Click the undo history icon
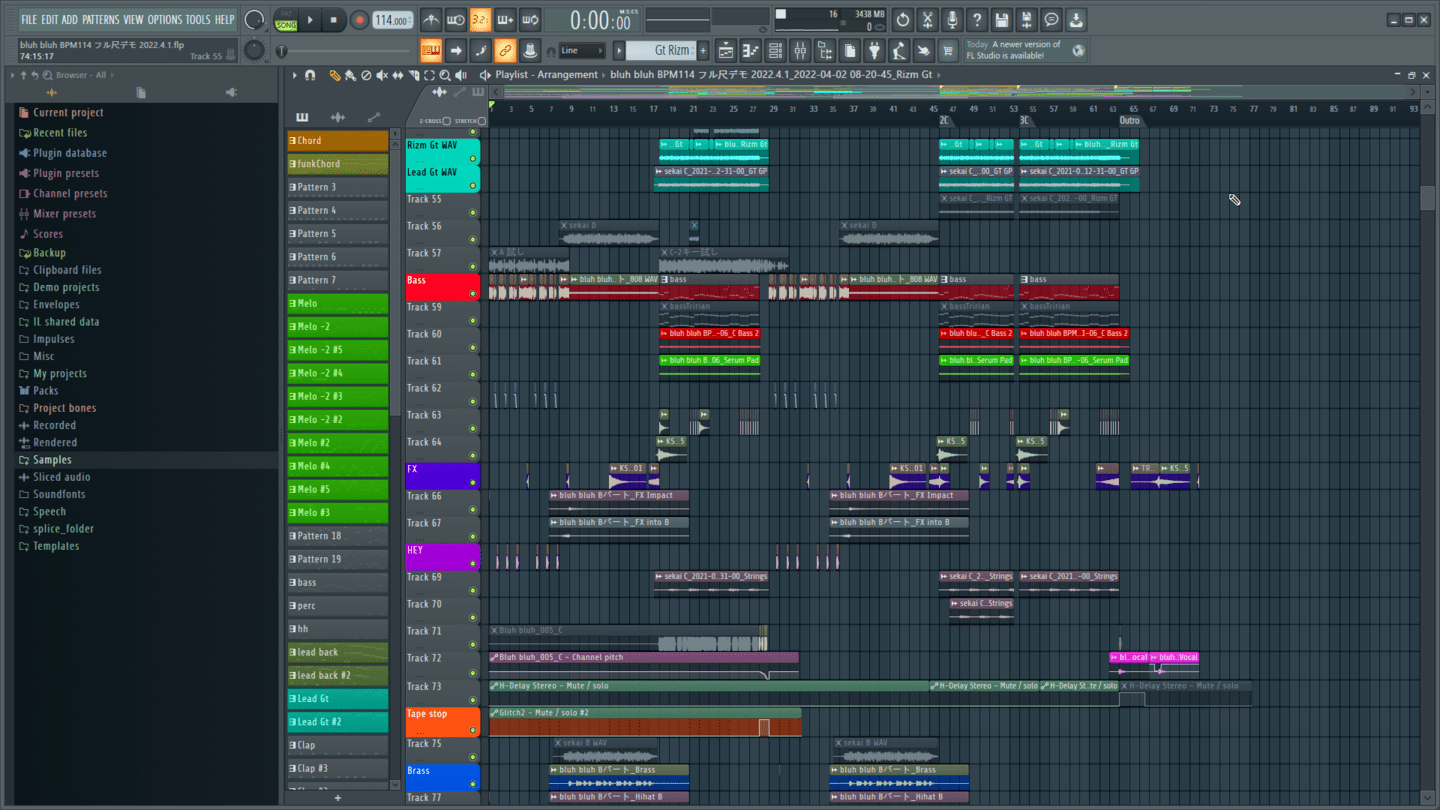The height and width of the screenshot is (810, 1440). point(902,20)
